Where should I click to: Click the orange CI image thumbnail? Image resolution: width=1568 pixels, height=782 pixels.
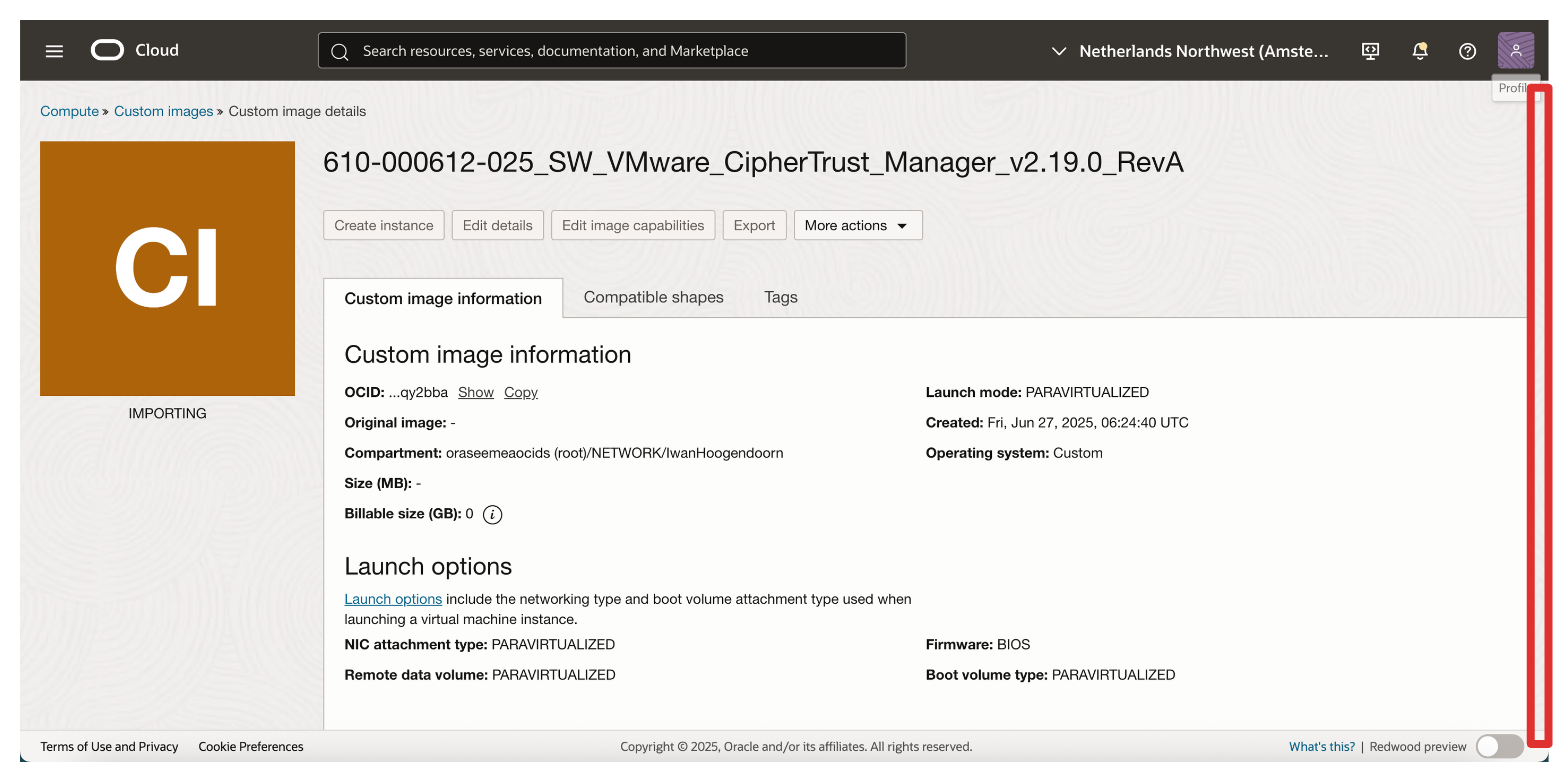[167, 268]
